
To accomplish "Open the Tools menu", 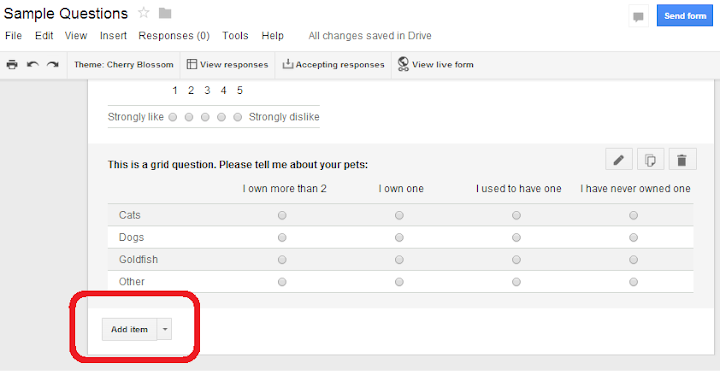I will pos(236,36).
